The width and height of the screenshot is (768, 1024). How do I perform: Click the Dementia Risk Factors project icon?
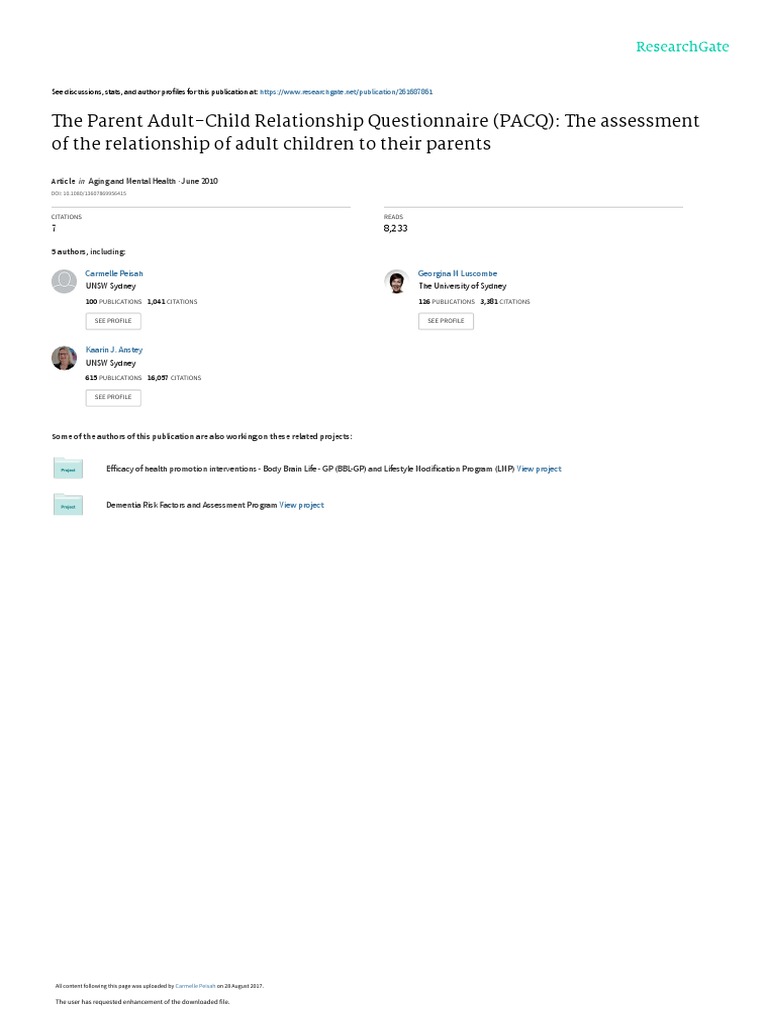(x=68, y=505)
